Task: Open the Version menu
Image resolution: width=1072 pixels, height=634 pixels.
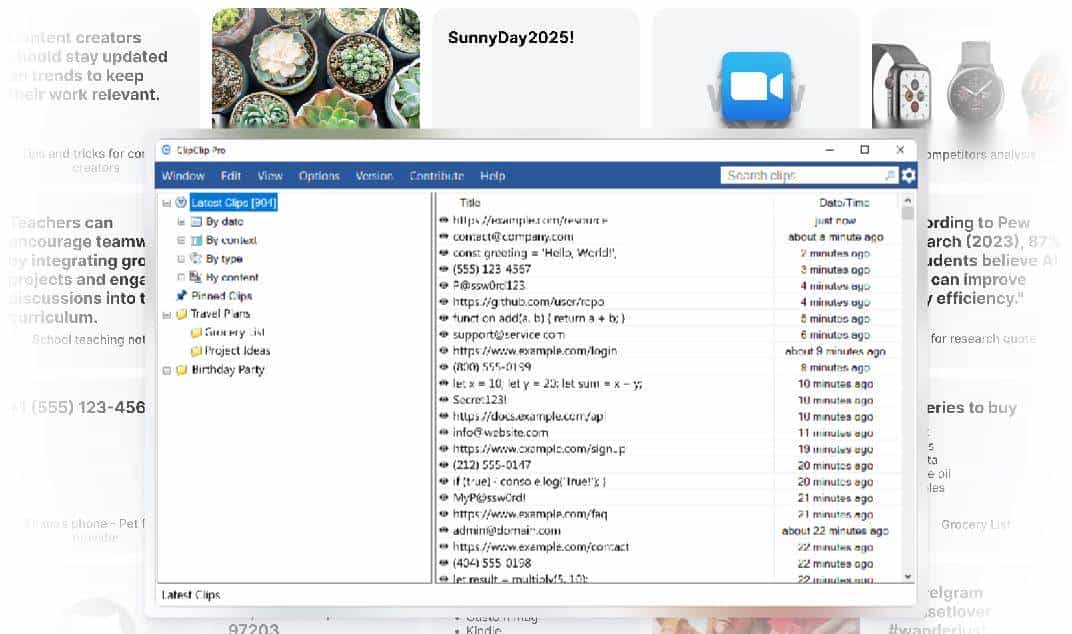Action: 374,176
